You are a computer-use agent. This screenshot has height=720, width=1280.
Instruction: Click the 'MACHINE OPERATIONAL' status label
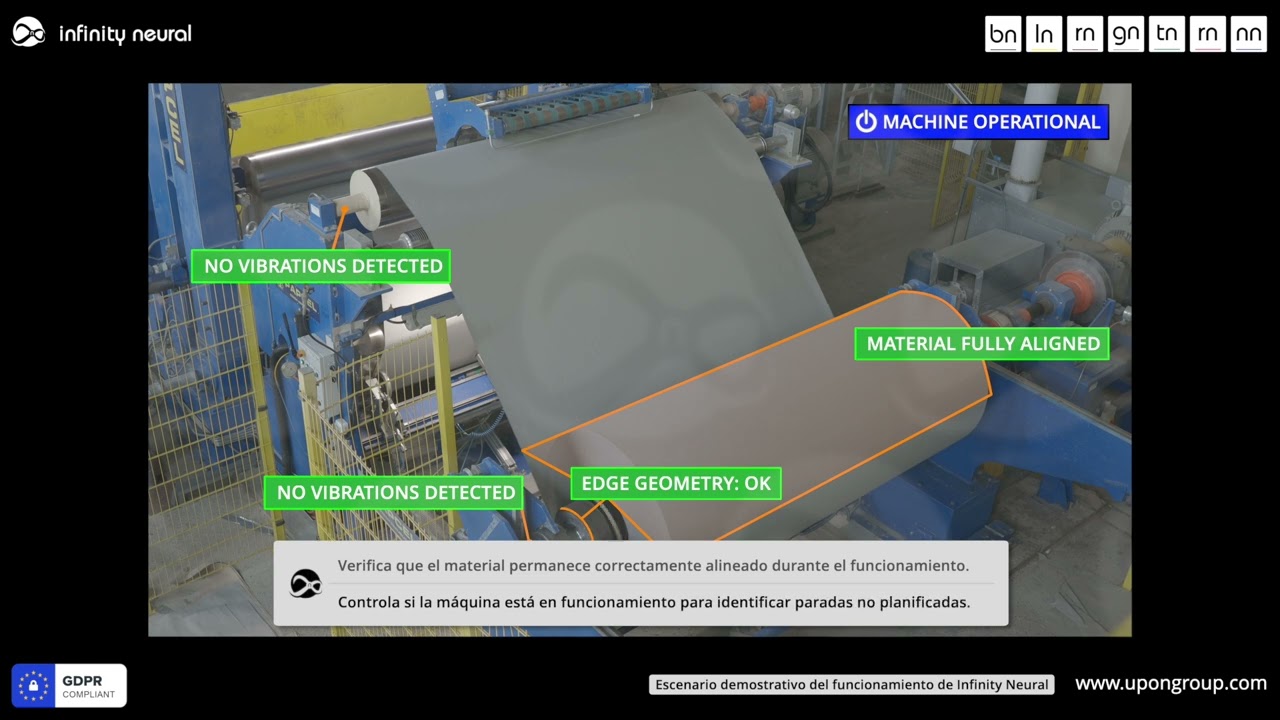tap(978, 122)
